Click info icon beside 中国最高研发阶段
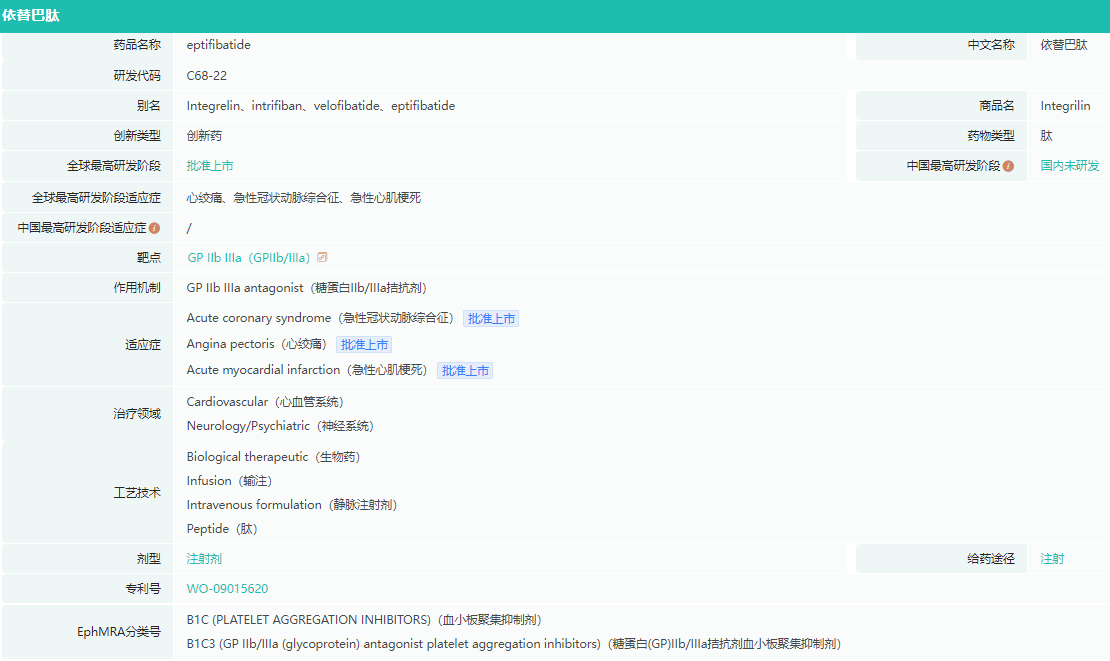 (1008, 166)
